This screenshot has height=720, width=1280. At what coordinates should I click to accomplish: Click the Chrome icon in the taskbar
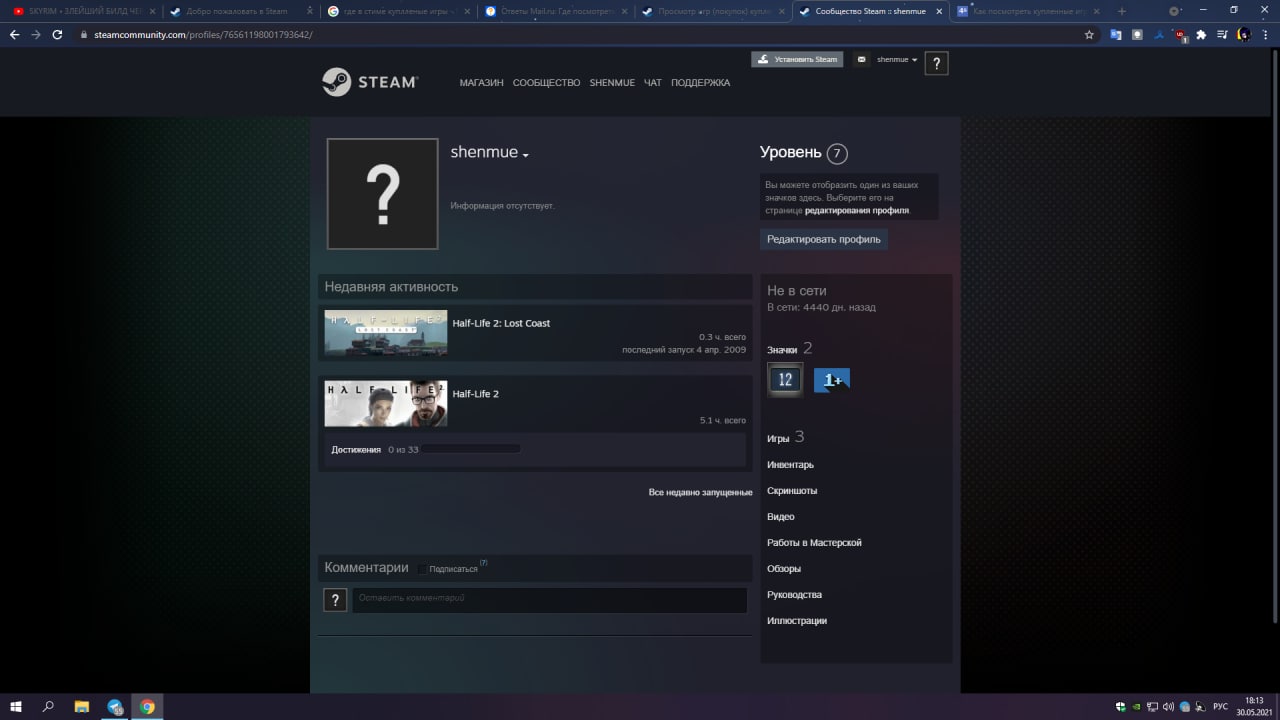click(147, 707)
